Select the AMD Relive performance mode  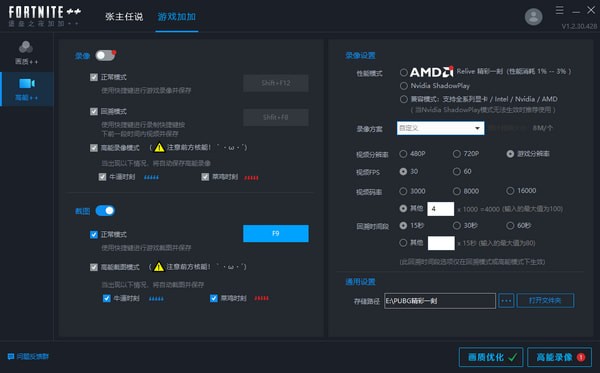tap(403, 72)
